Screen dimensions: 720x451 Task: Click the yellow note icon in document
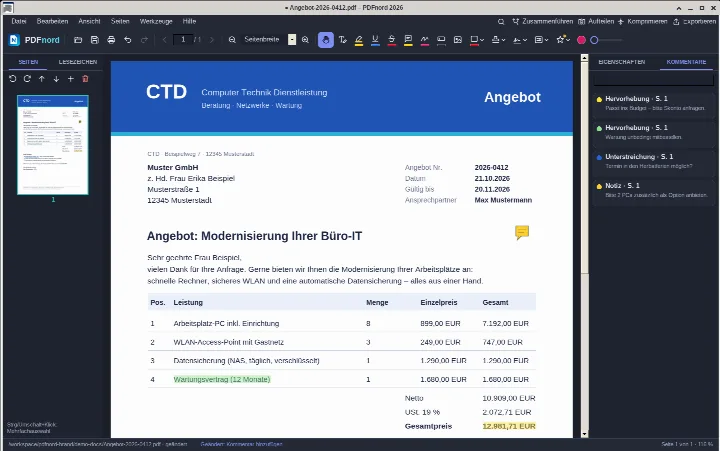pos(522,232)
